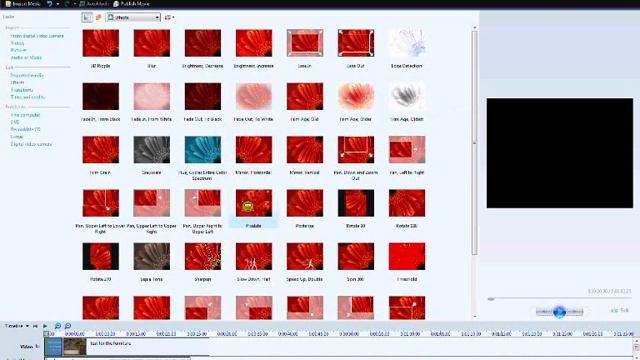The width and height of the screenshot is (640, 360).
Task: Select Pan Down and Zoom Out effect
Action: pos(356,150)
